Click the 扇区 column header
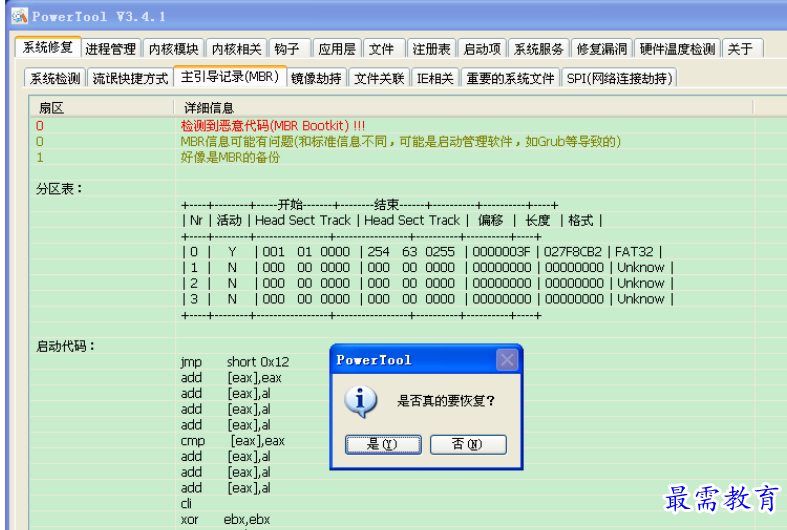Image resolution: width=787 pixels, height=530 pixels. pyautogui.click(x=102, y=107)
